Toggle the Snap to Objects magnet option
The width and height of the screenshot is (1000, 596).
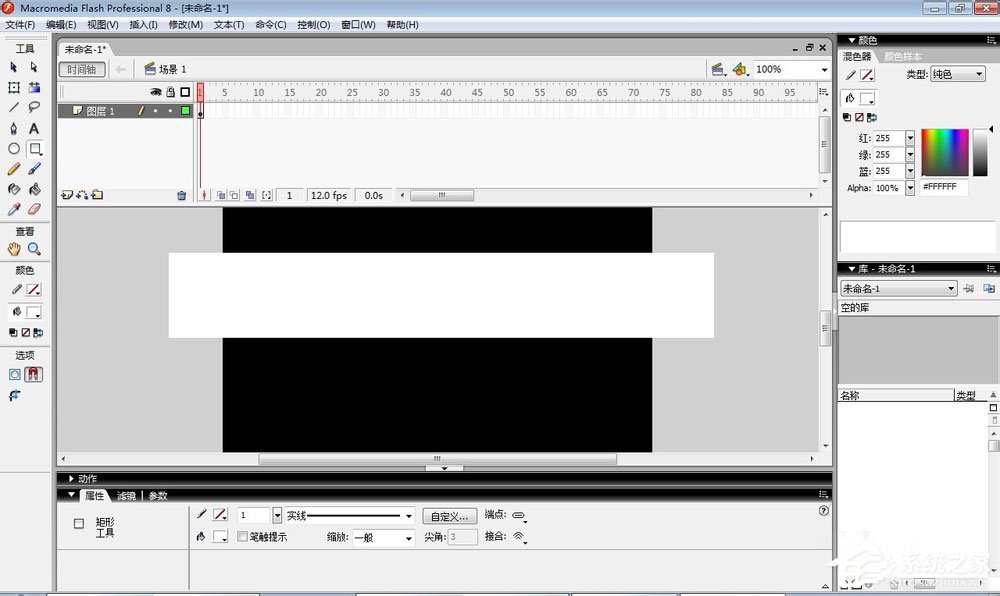coord(34,374)
